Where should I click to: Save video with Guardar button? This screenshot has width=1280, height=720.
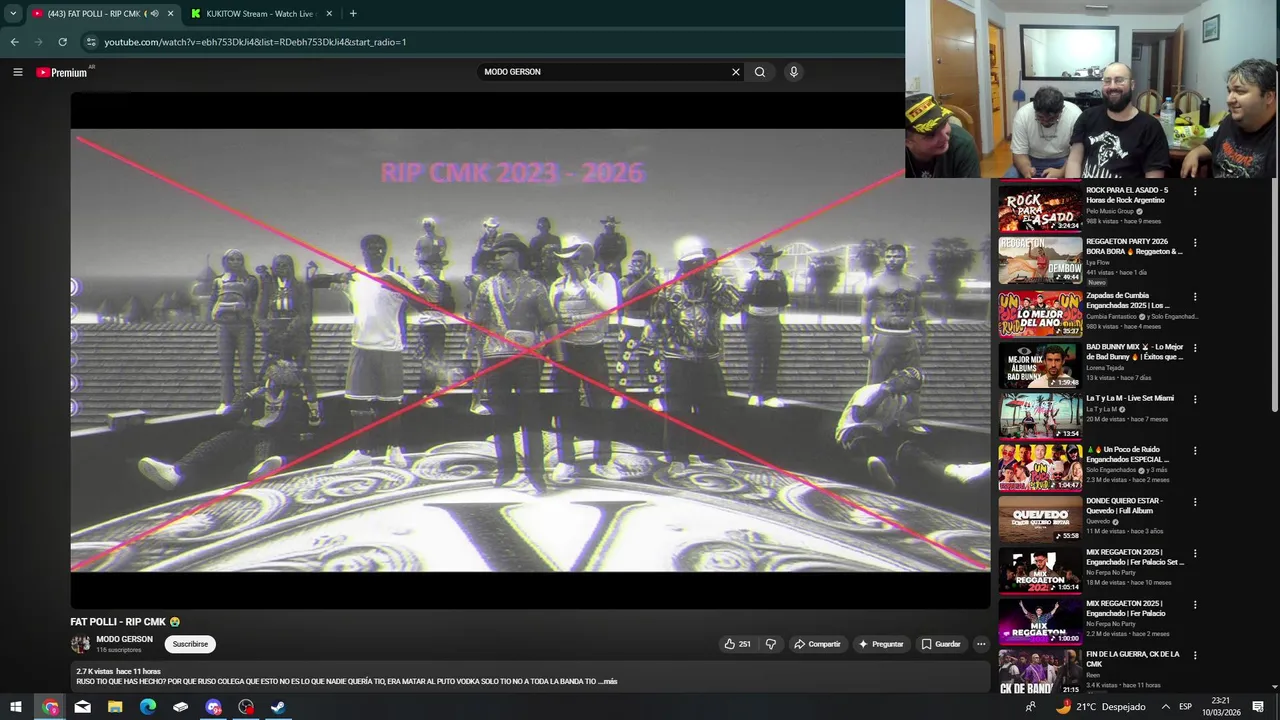pos(941,644)
